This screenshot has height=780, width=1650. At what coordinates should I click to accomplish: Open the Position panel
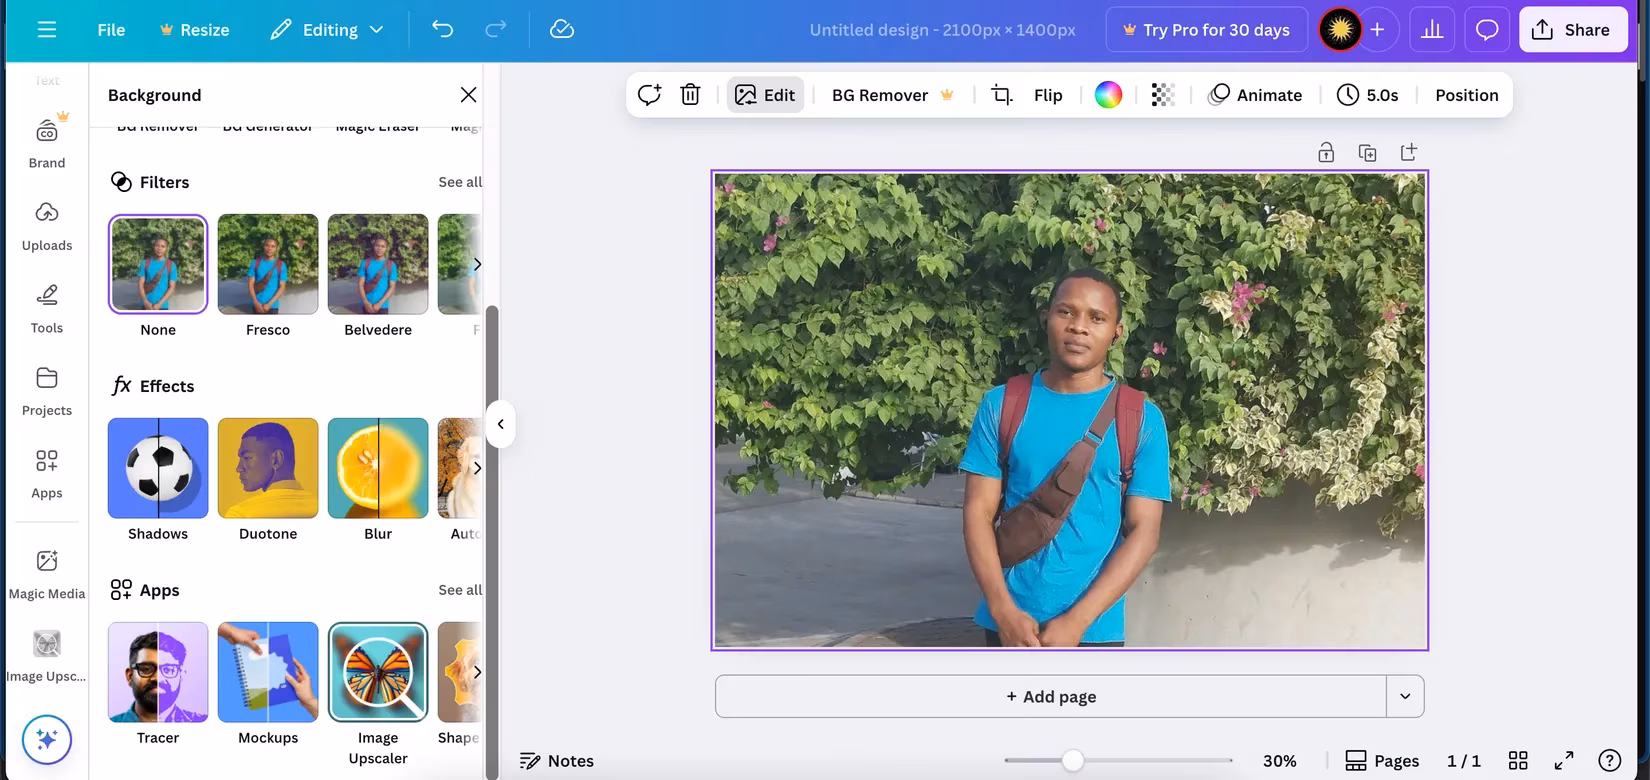point(1466,95)
